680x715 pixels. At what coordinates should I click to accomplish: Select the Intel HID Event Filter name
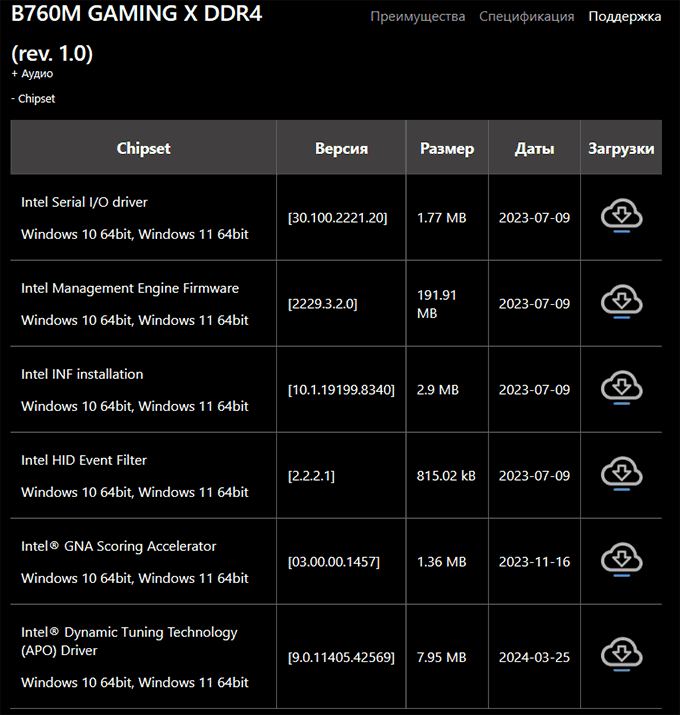84,460
